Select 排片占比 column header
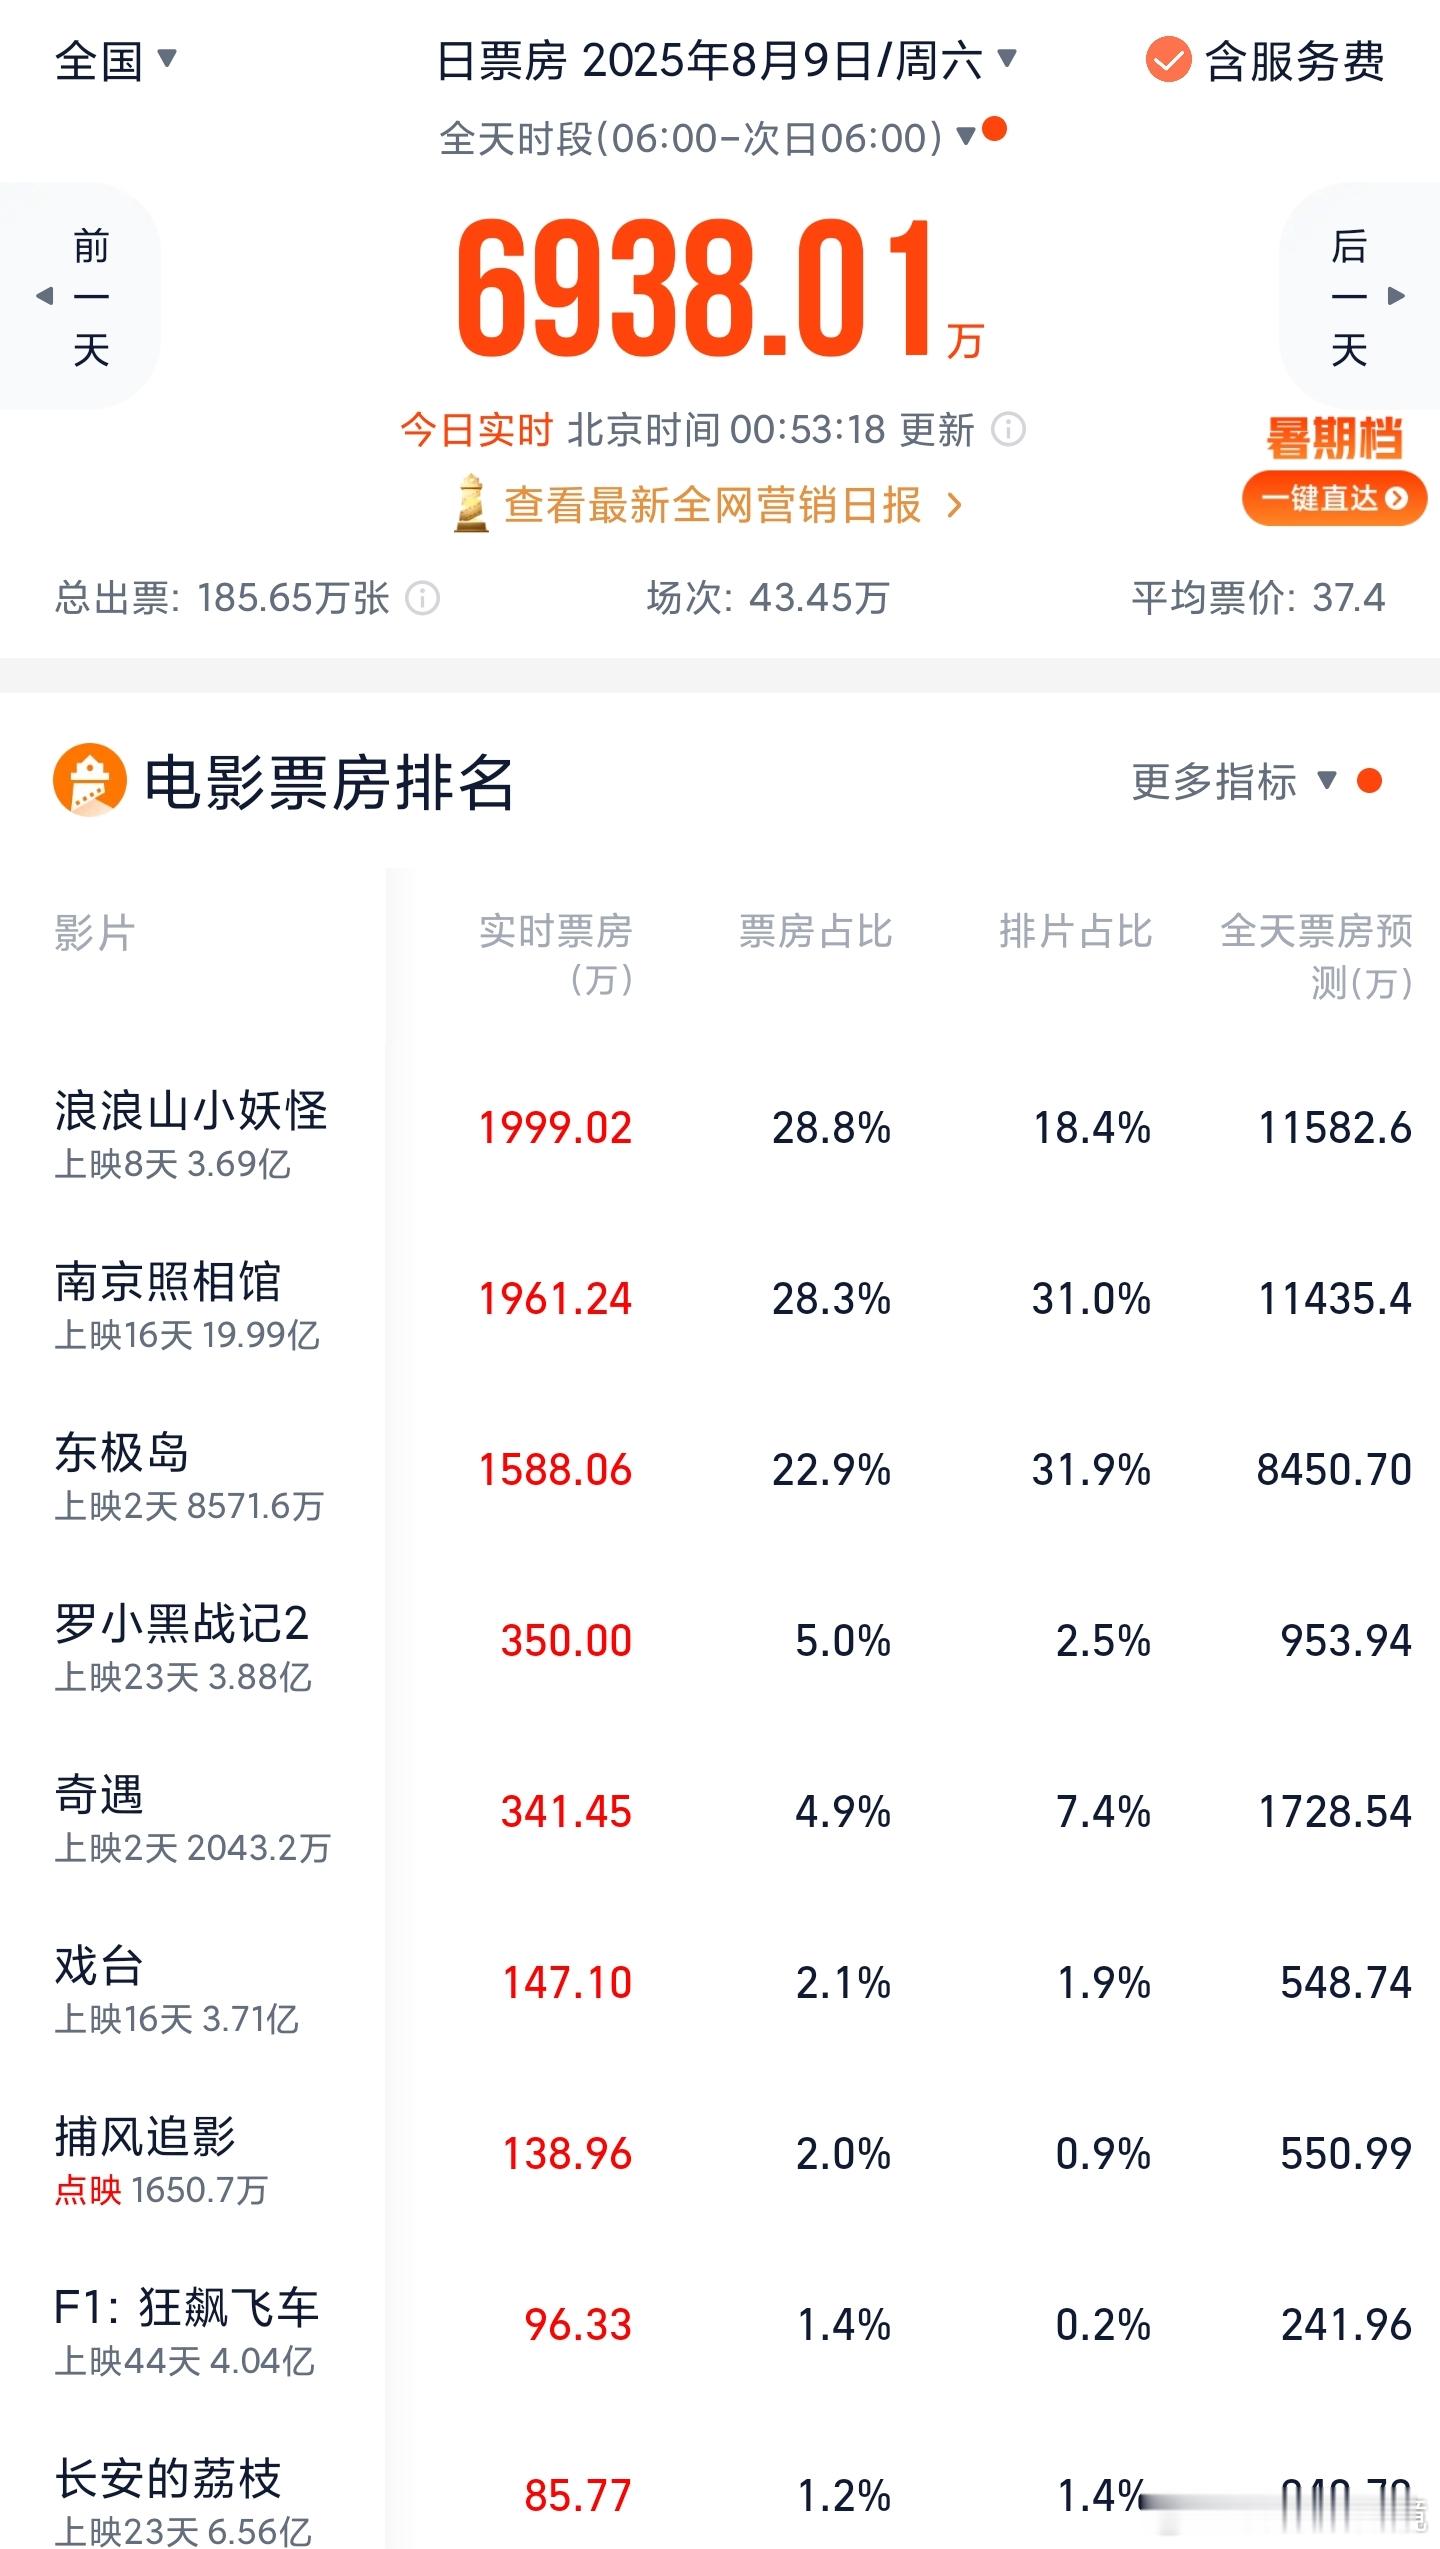Viewport: 1440px width, 2549px height. (1076, 931)
